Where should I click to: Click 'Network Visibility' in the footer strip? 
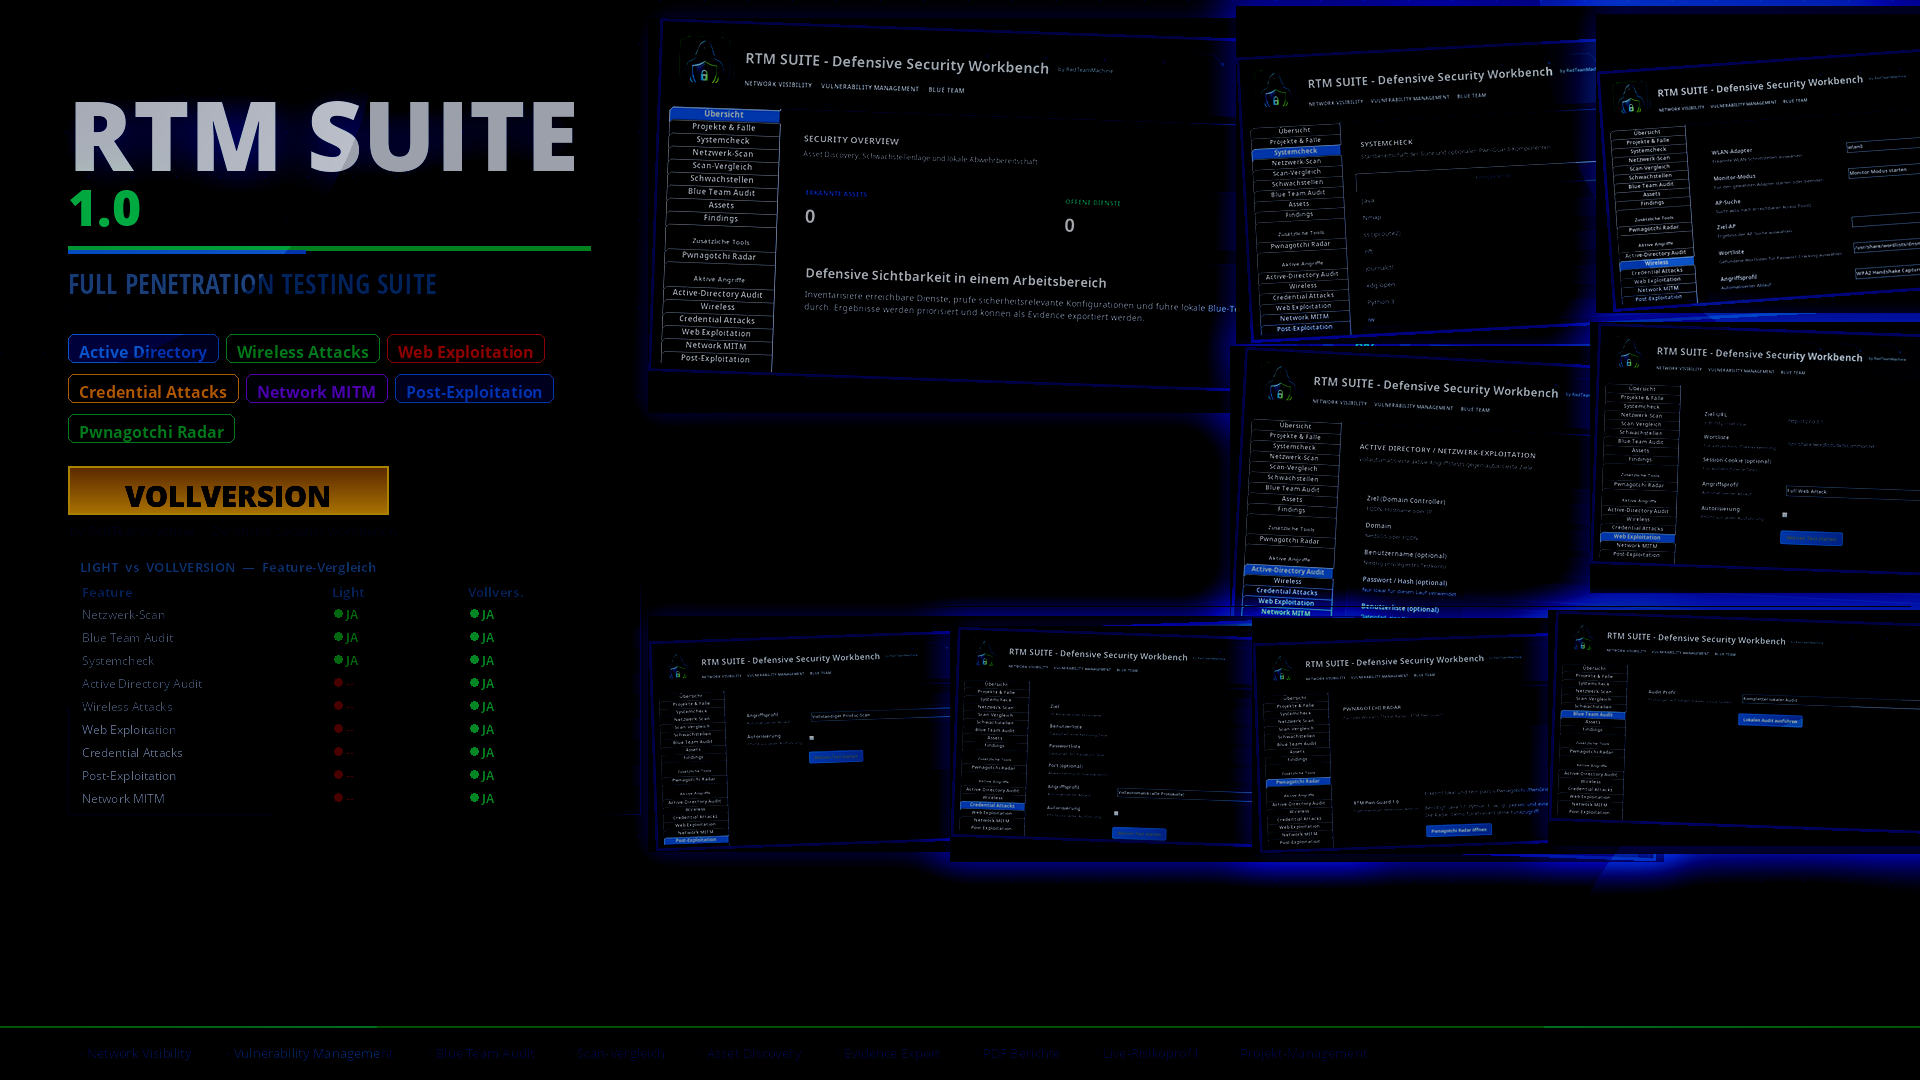[139, 1053]
